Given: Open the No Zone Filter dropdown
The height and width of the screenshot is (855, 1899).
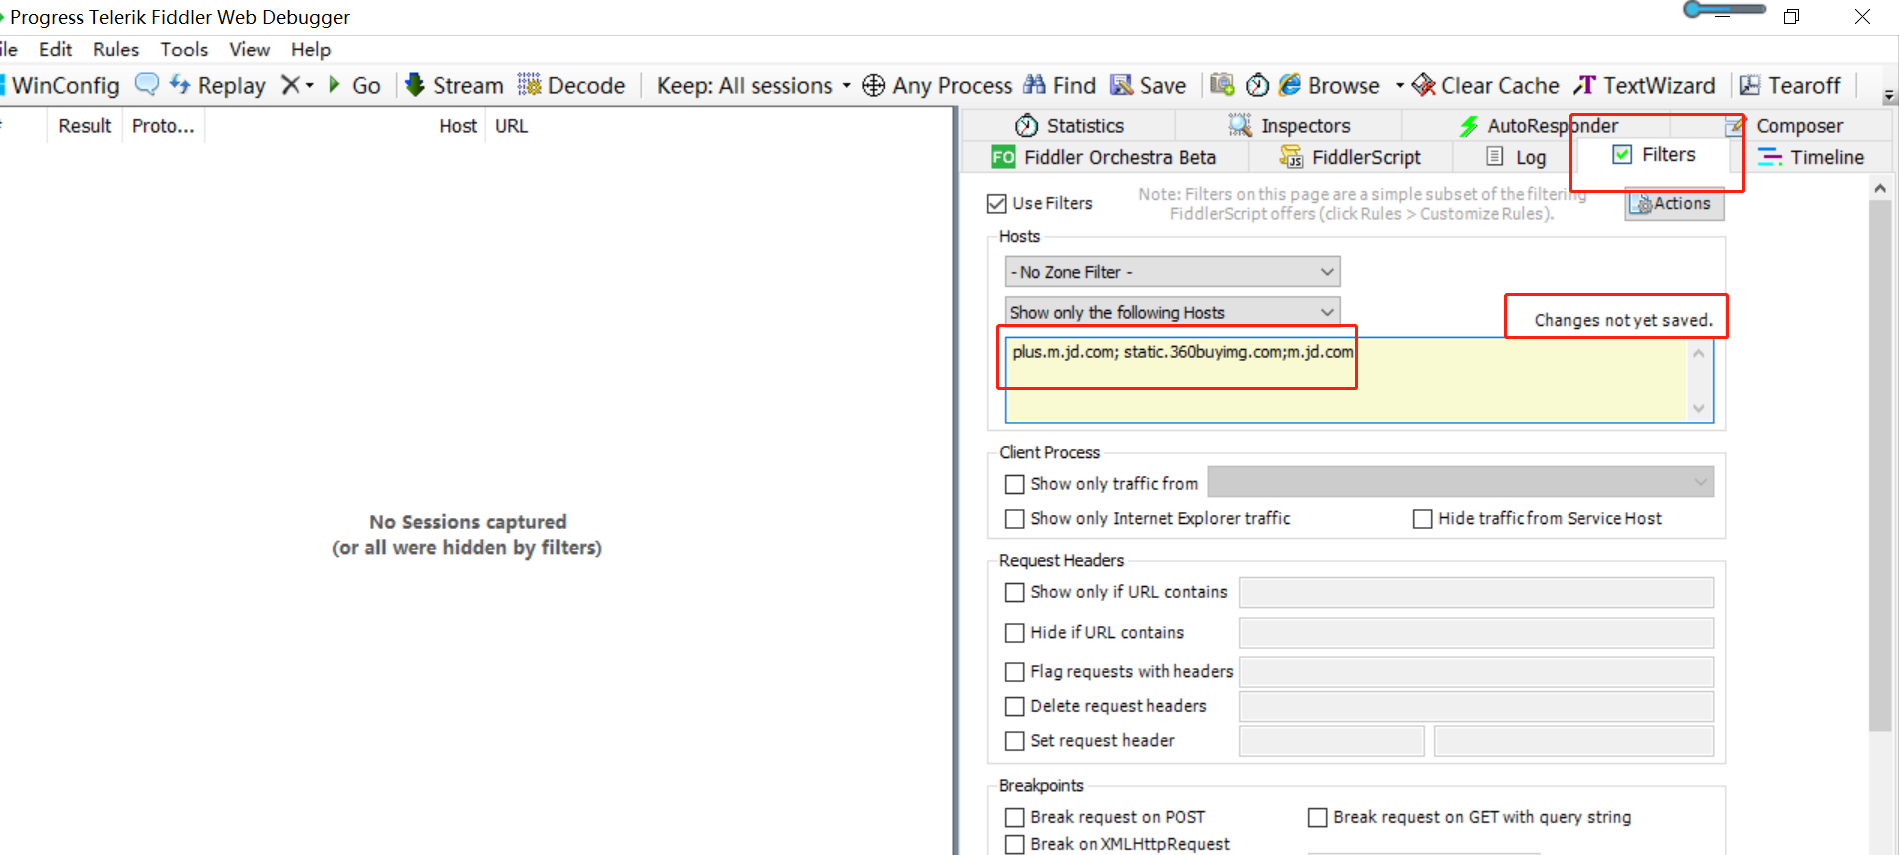Looking at the screenshot, I should click(1172, 272).
